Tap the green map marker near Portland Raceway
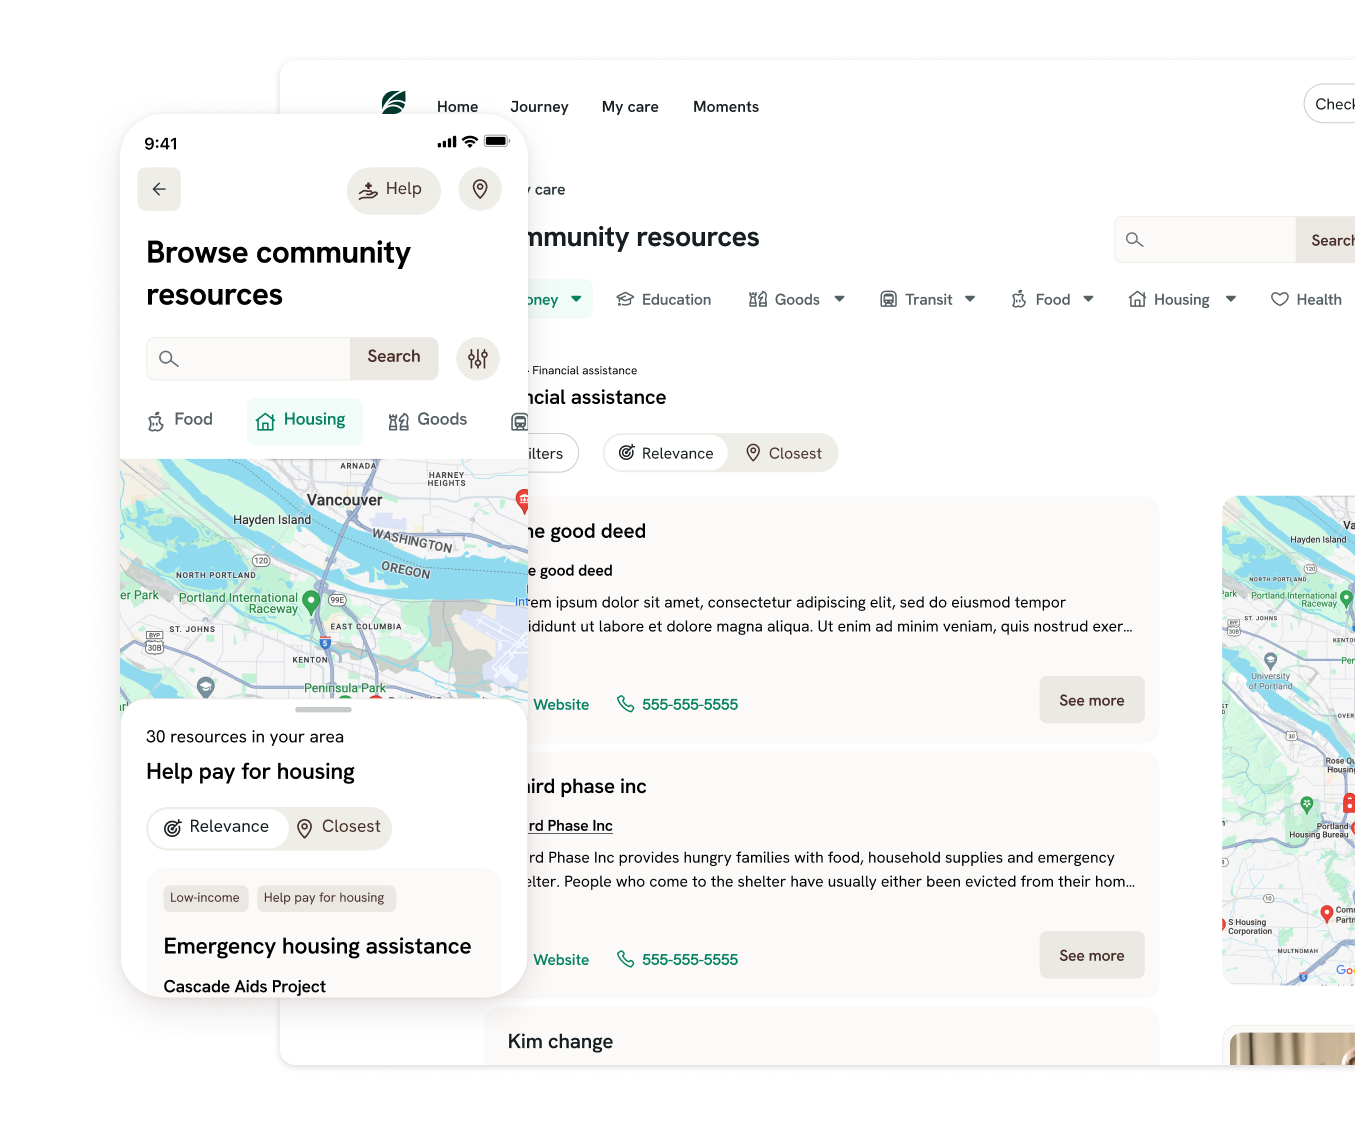This screenshot has width=1356, height=1121. point(311,601)
